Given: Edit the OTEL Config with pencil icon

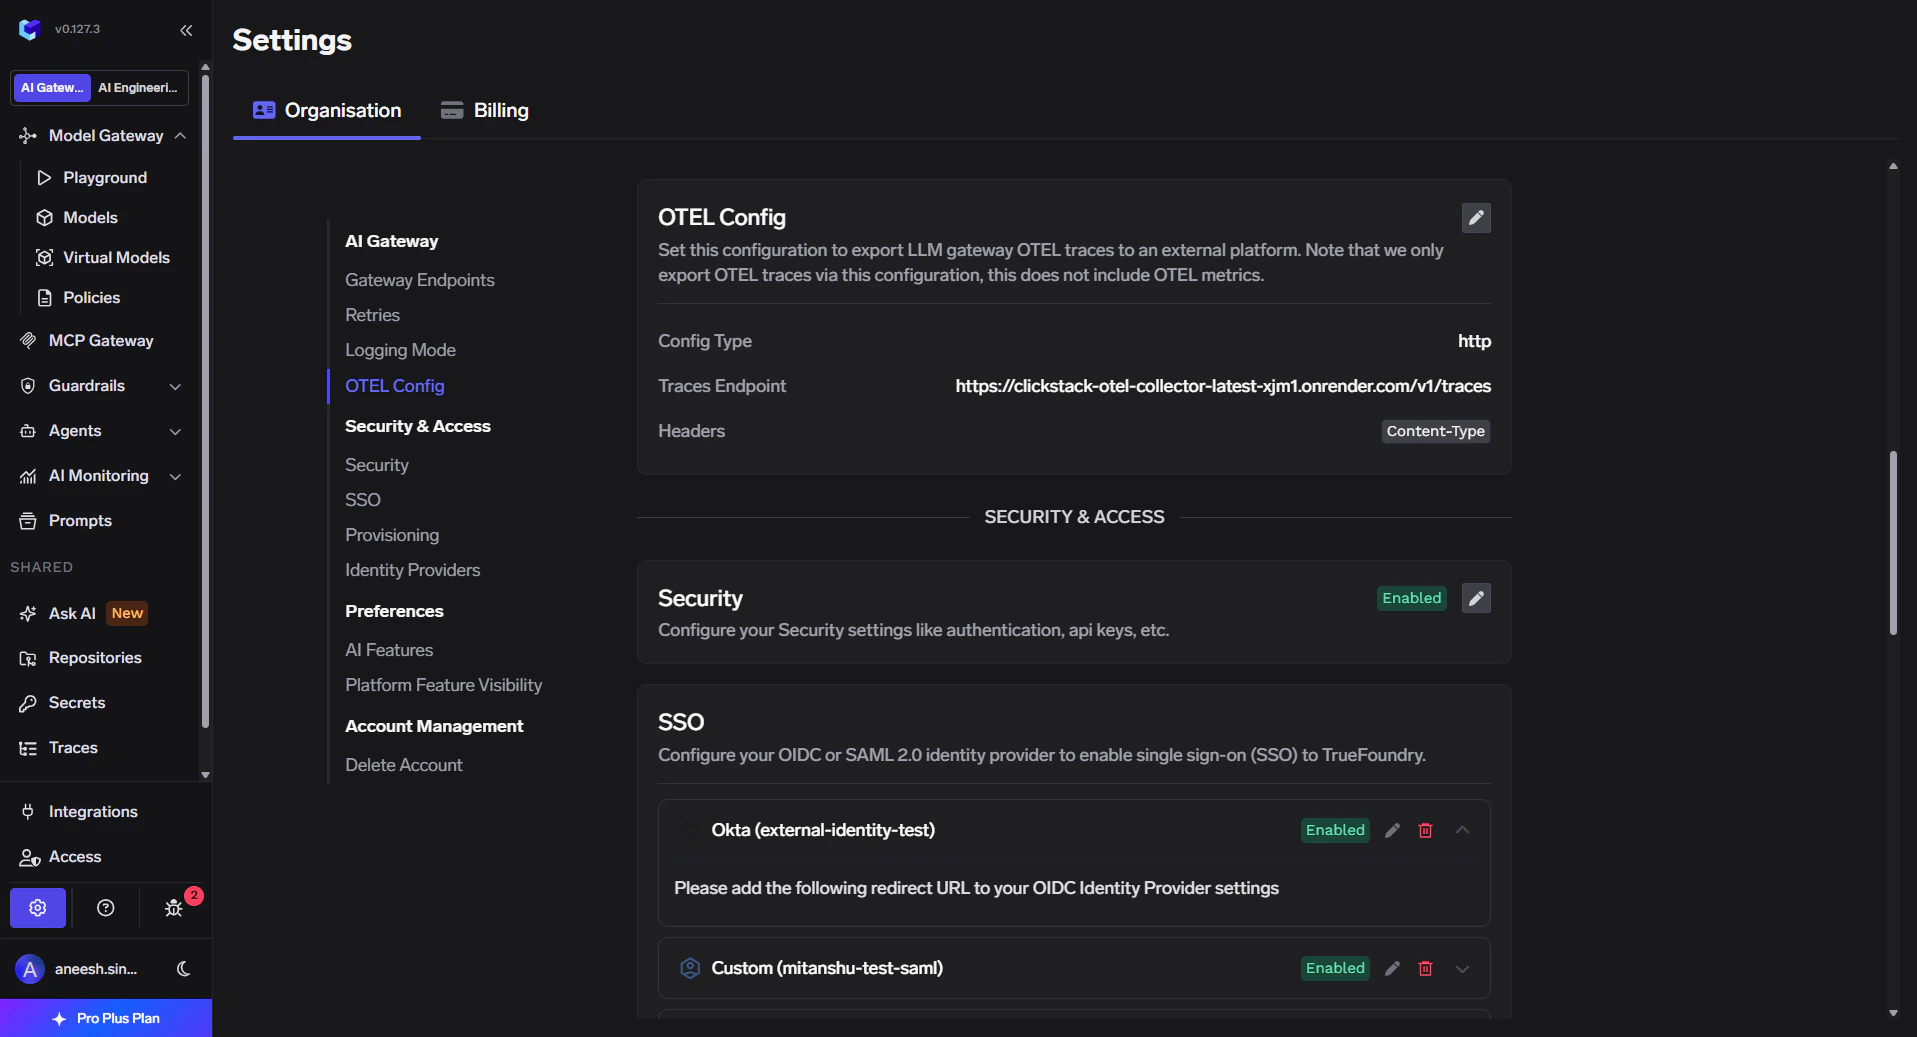Looking at the screenshot, I should click(x=1476, y=218).
